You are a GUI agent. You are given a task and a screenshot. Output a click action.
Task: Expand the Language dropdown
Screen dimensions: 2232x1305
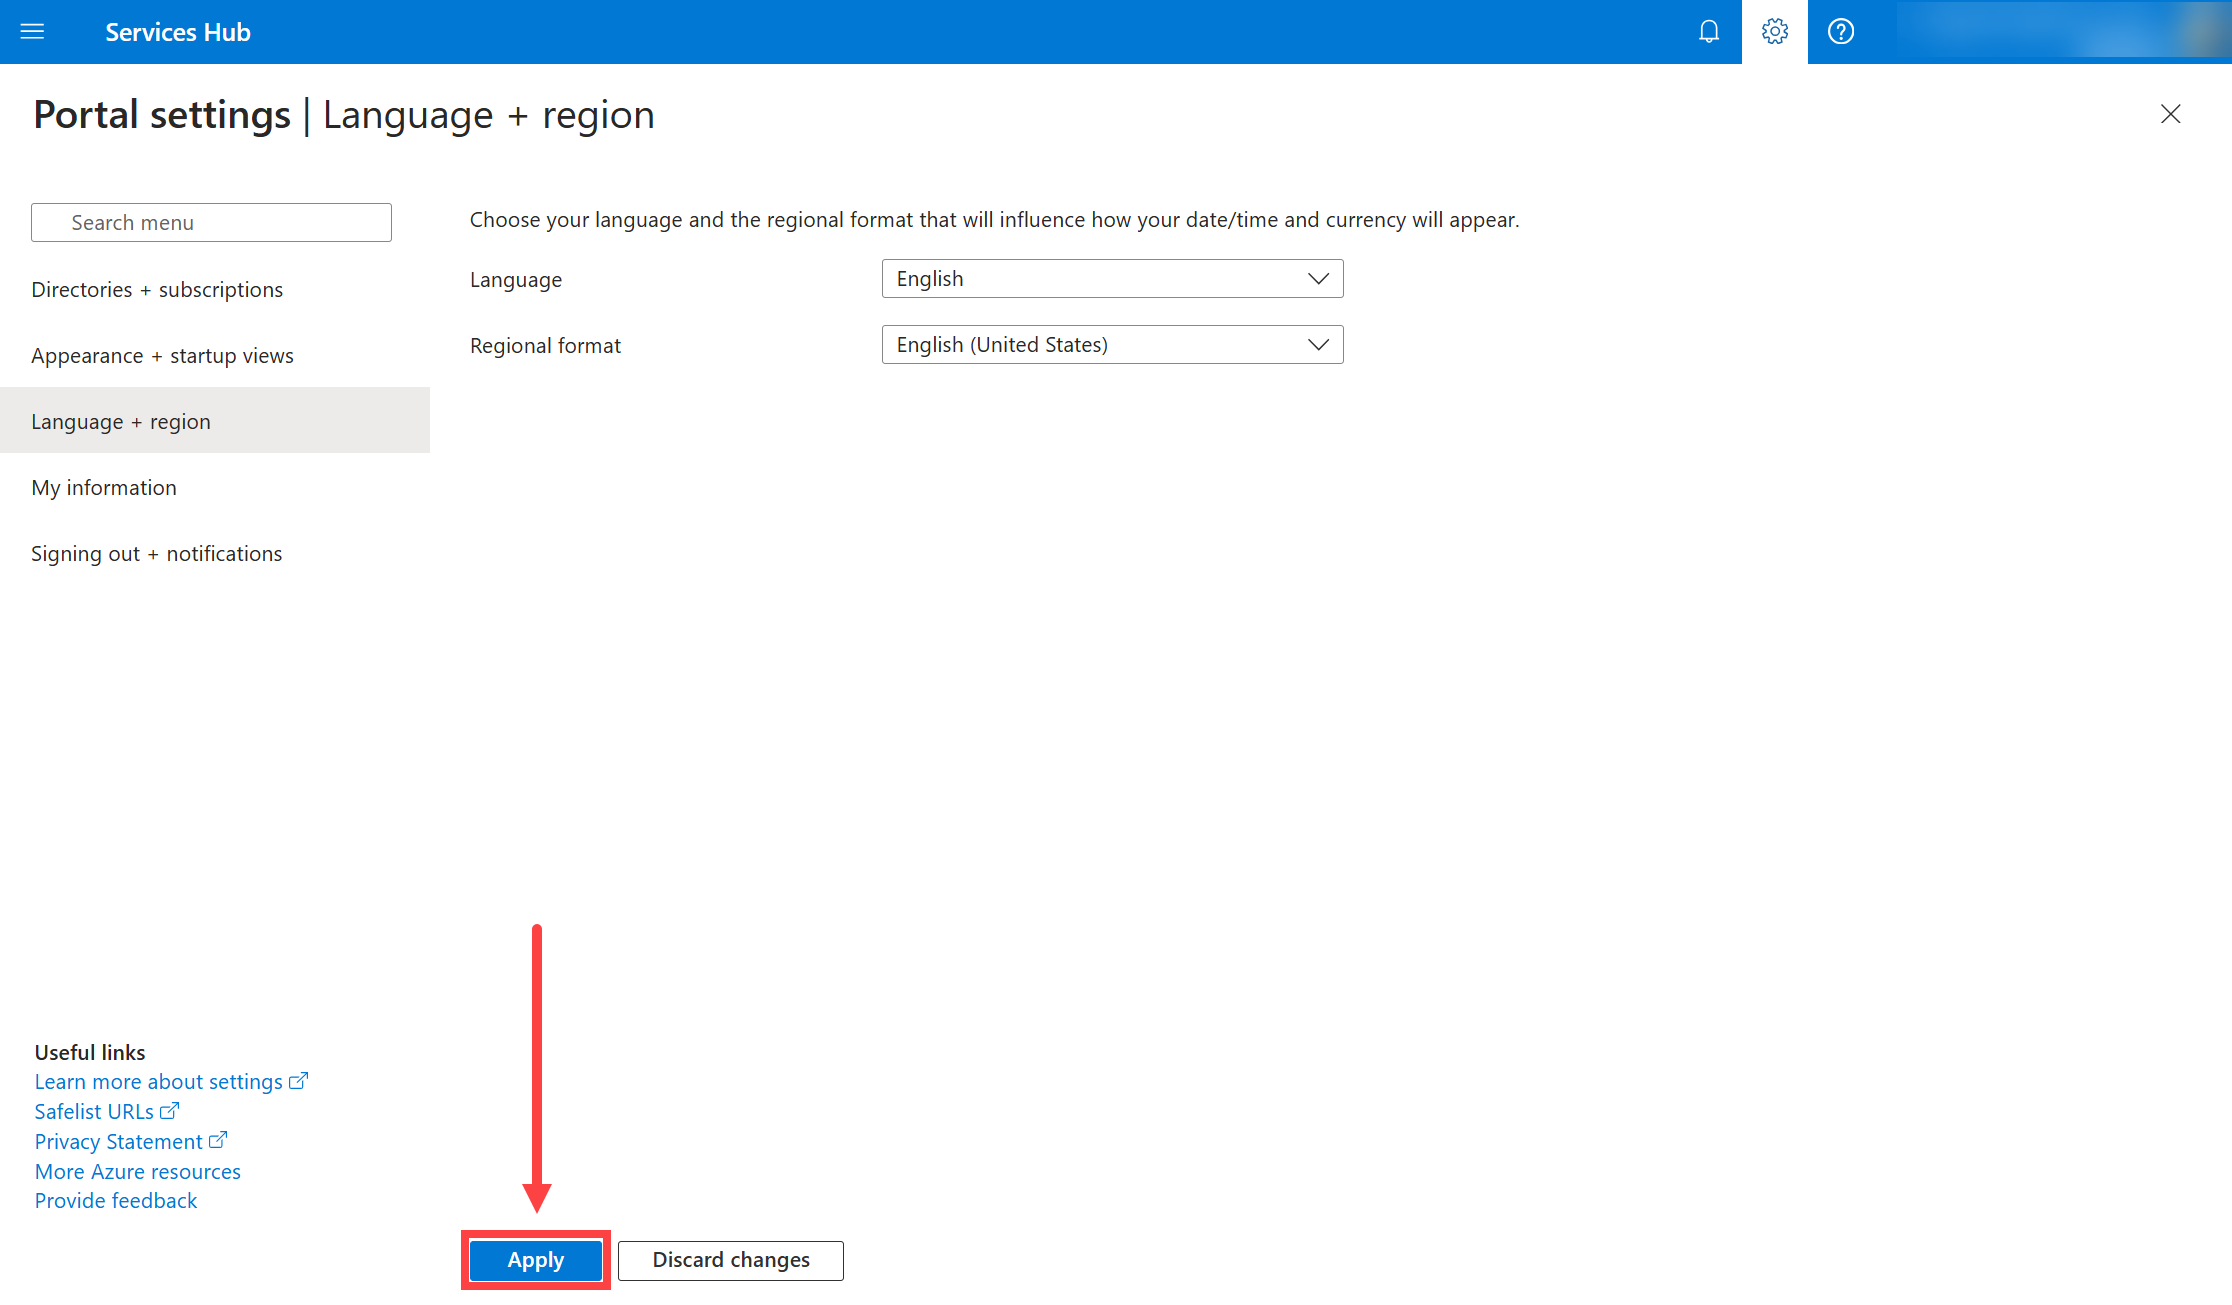coord(1112,279)
